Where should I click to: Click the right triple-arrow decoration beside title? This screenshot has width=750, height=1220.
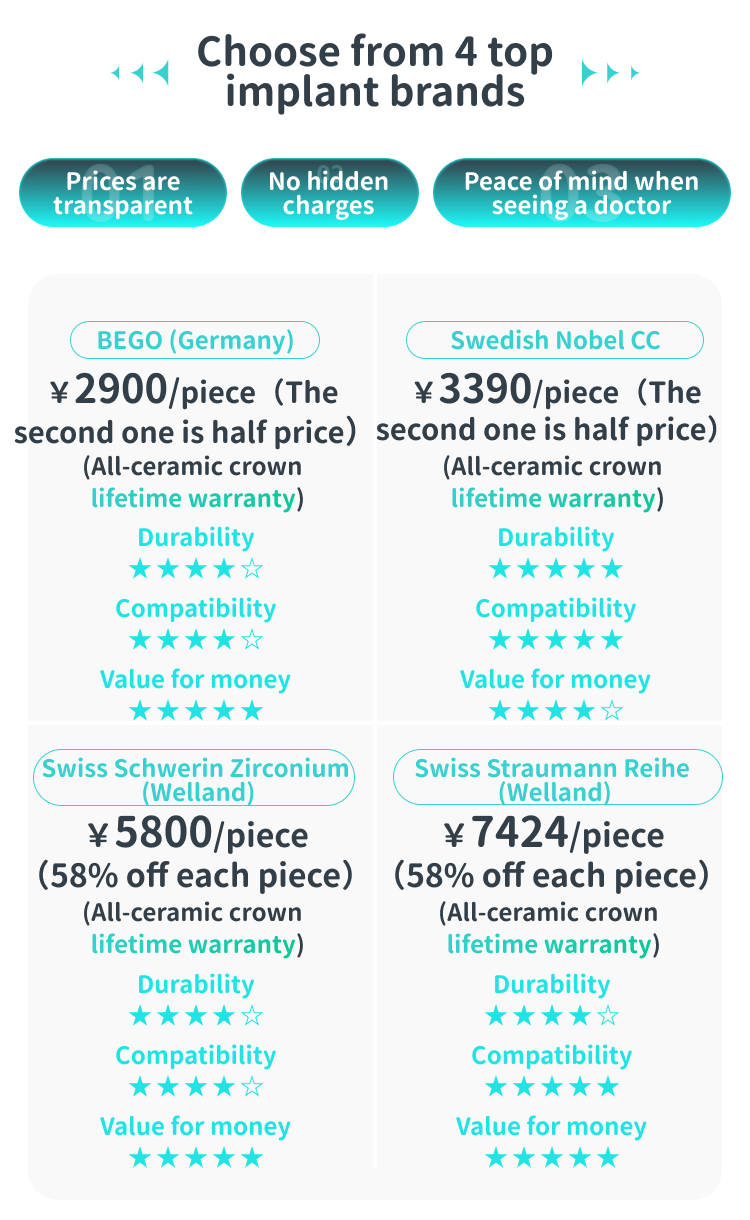609,72
